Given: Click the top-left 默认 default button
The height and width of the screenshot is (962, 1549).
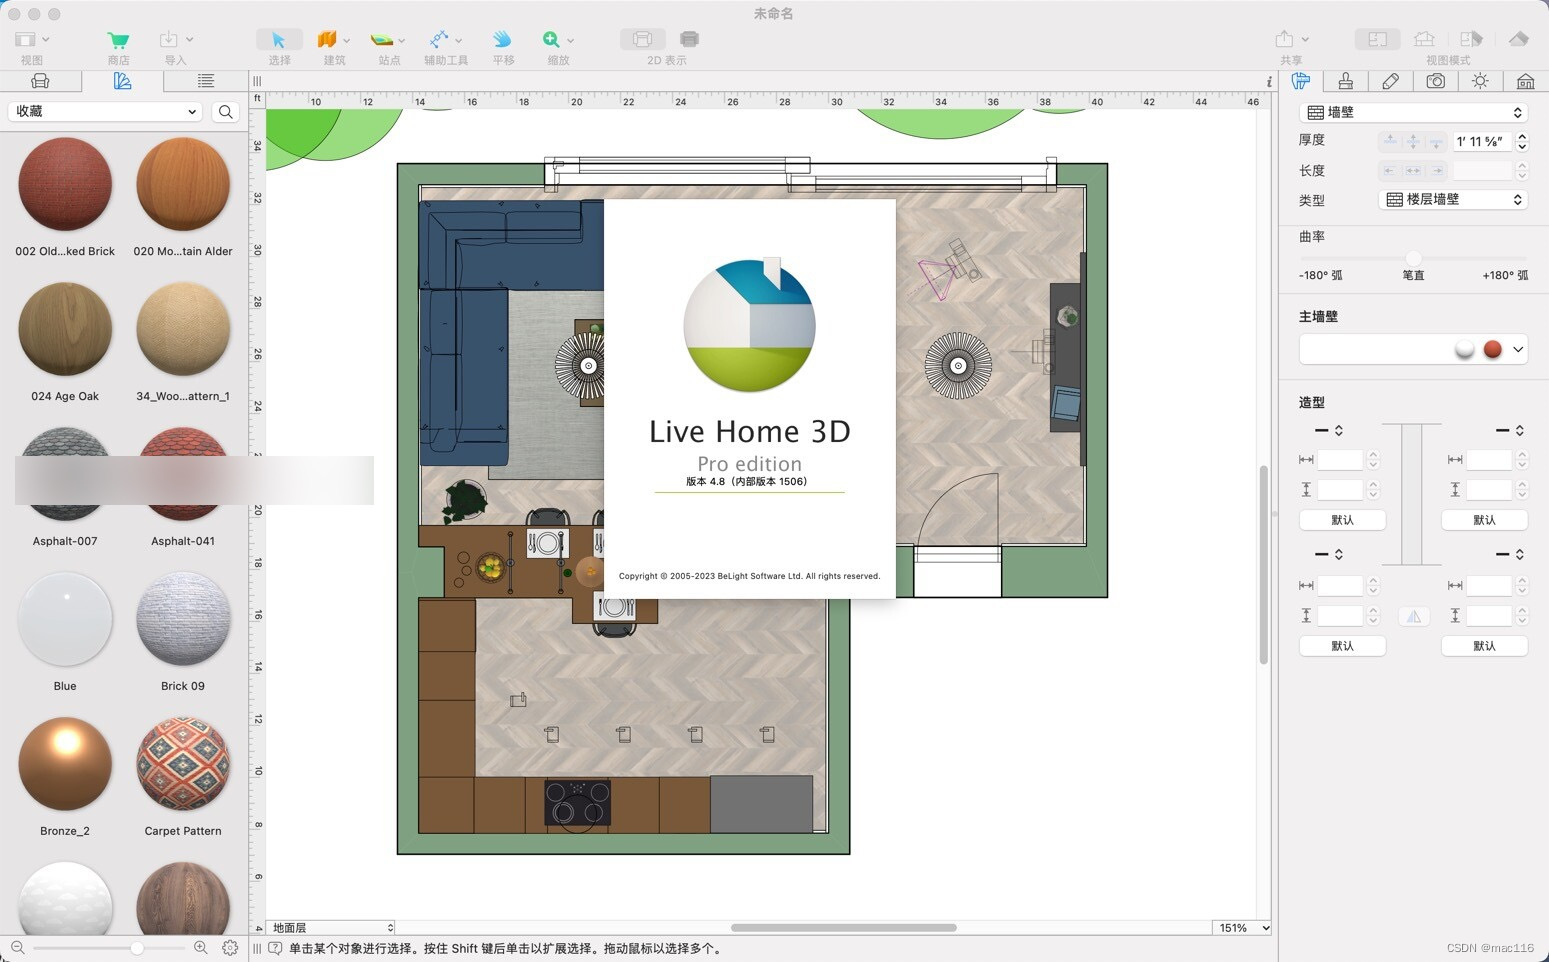Looking at the screenshot, I should (x=1342, y=520).
